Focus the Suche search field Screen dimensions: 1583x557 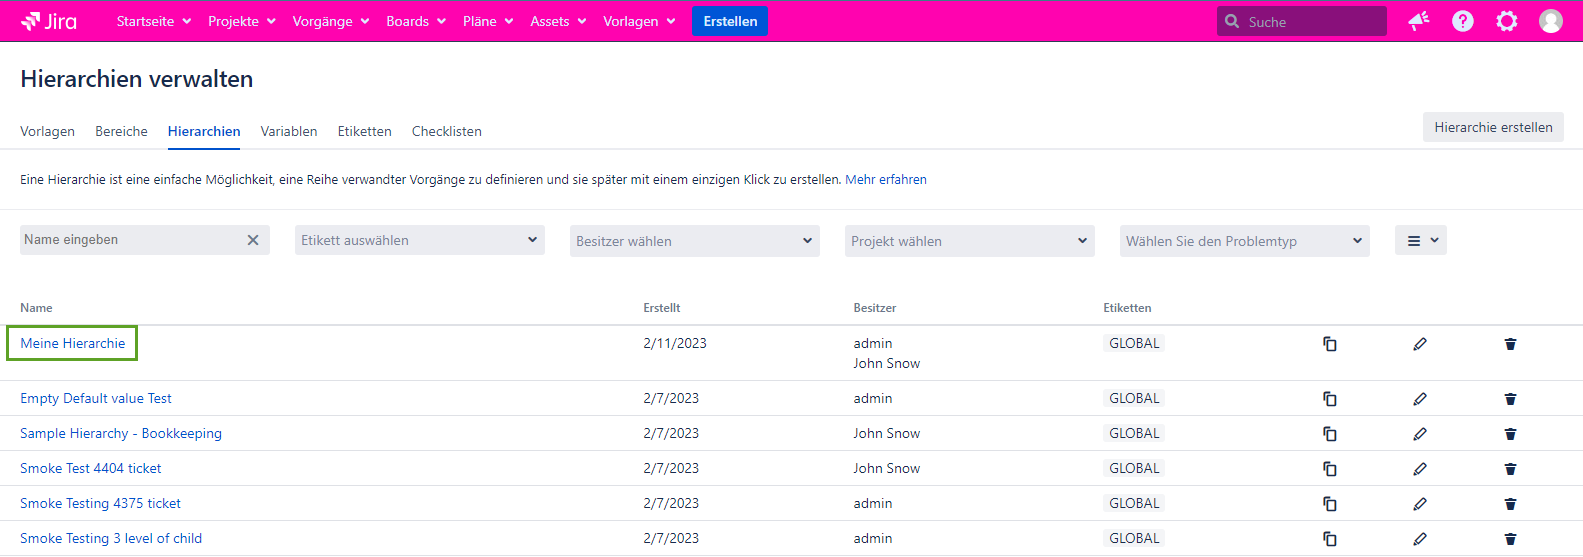(1310, 21)
